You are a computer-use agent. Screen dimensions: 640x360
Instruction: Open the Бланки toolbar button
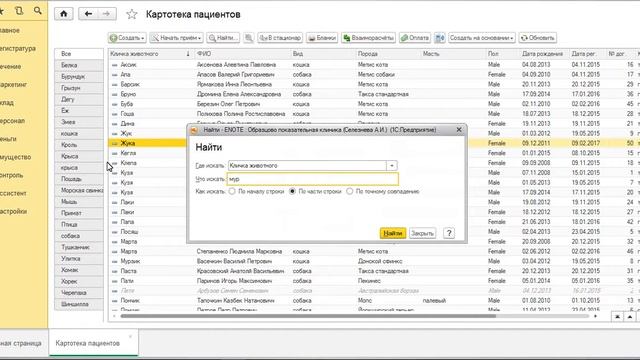[322, 38]
